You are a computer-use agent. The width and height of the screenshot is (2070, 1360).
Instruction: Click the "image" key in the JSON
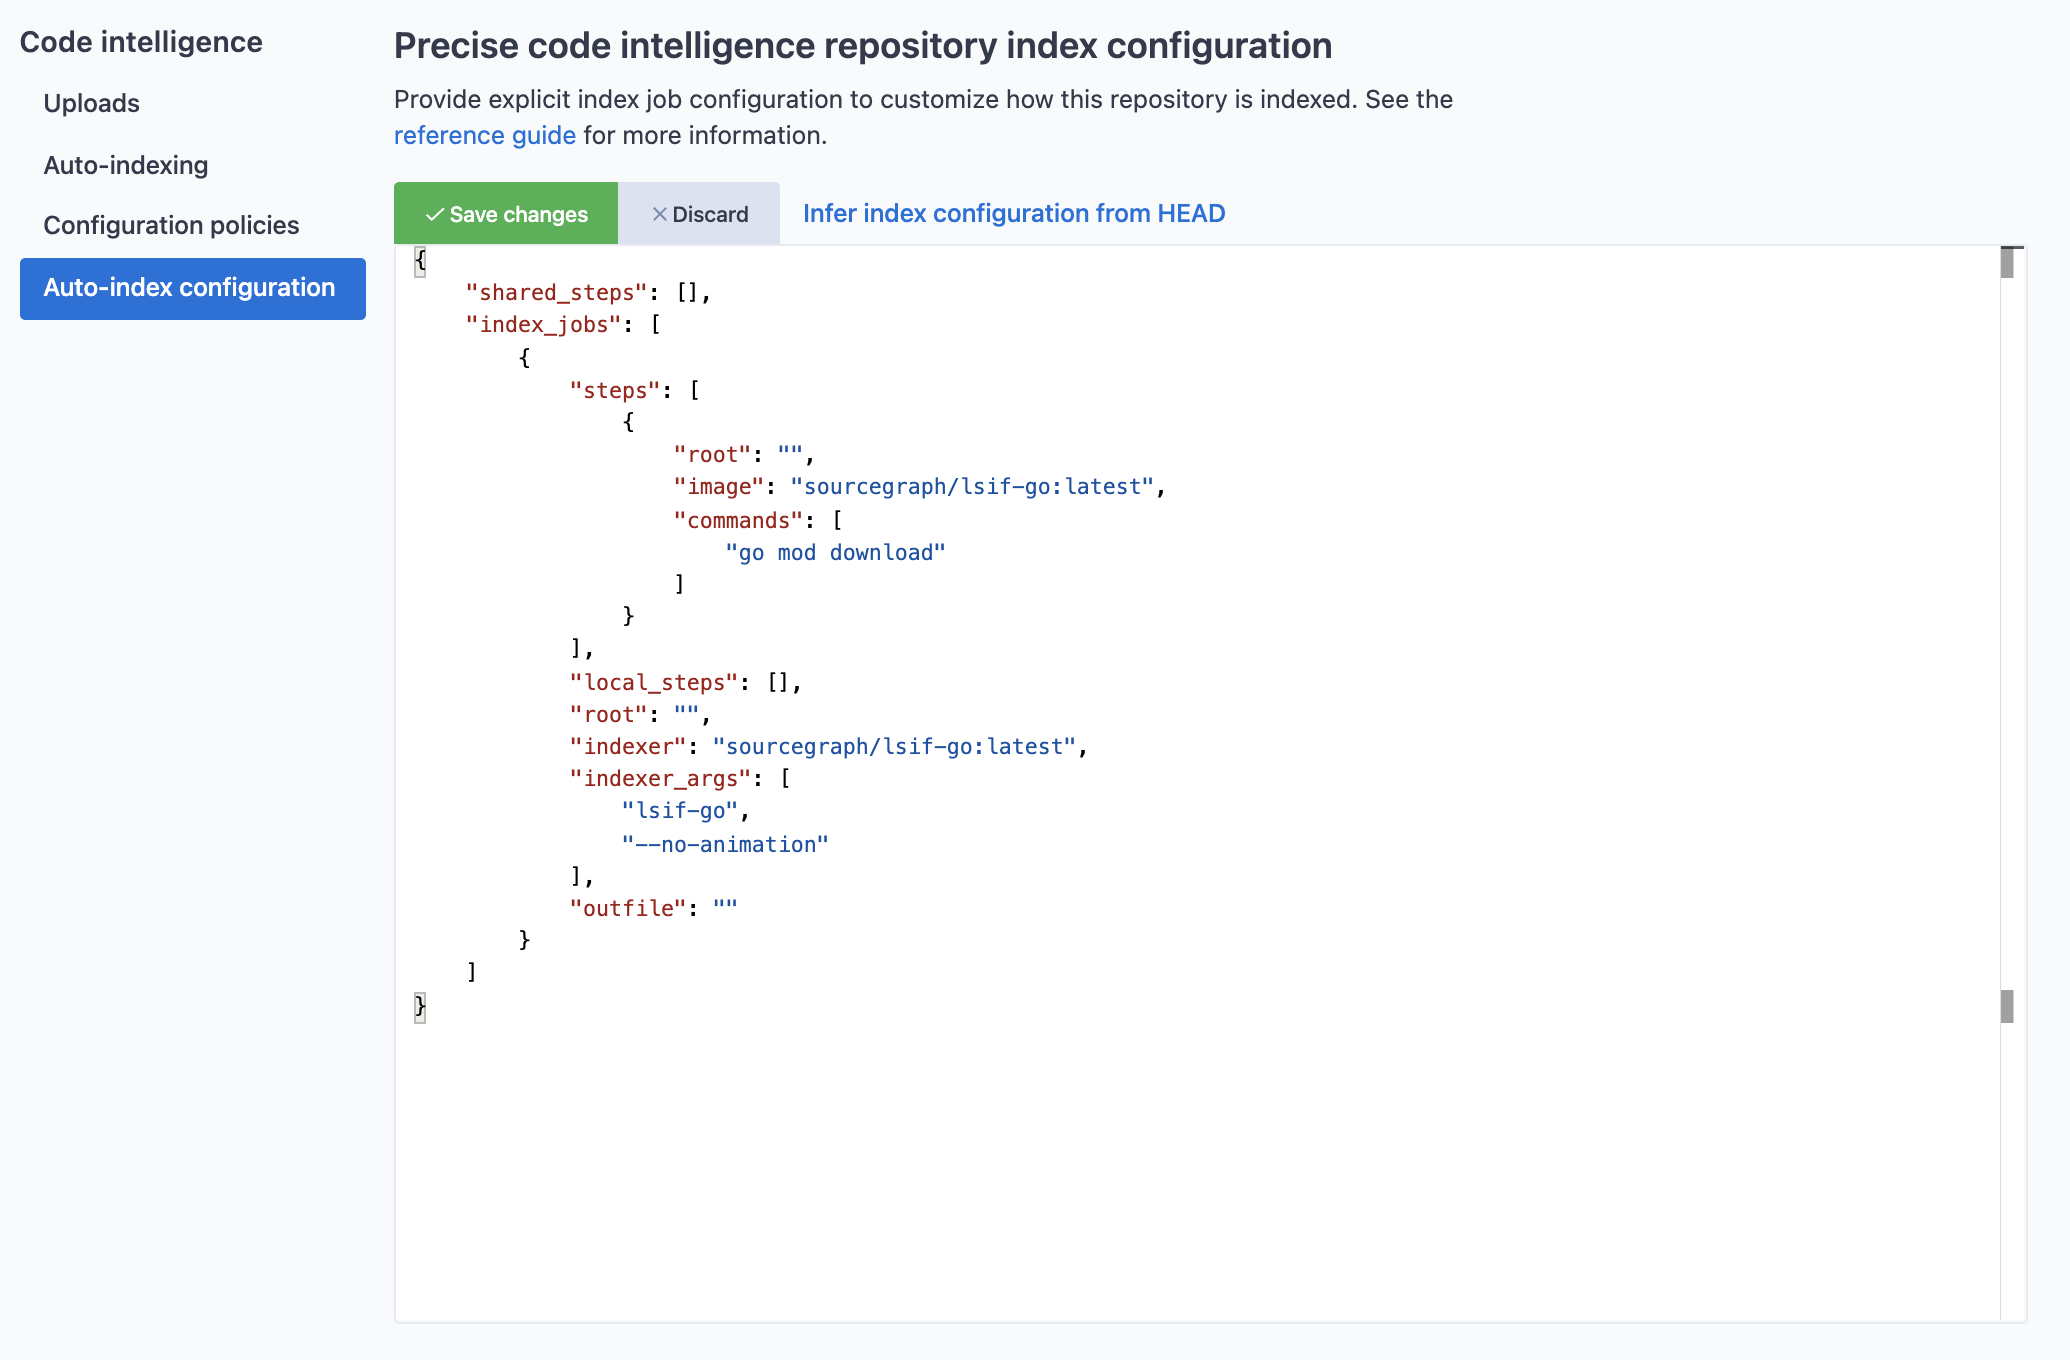coord(719,487)
